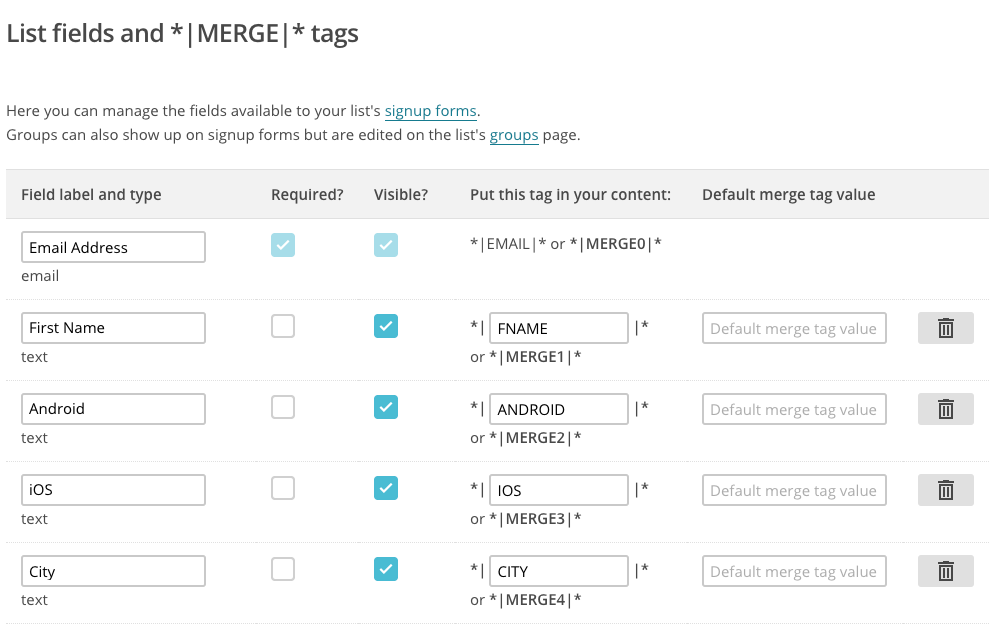This screenshot has width=997, height=637.
Task: Toggle Visible checkbox for iOS field
Action: pyautogui.click(x=386, y=488)
